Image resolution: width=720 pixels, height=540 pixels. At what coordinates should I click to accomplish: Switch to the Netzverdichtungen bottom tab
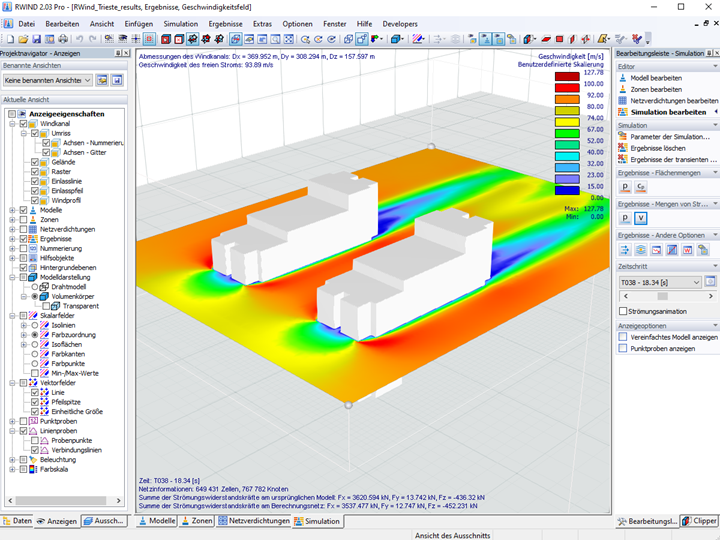pyautogui.click(x=254, y=521)
